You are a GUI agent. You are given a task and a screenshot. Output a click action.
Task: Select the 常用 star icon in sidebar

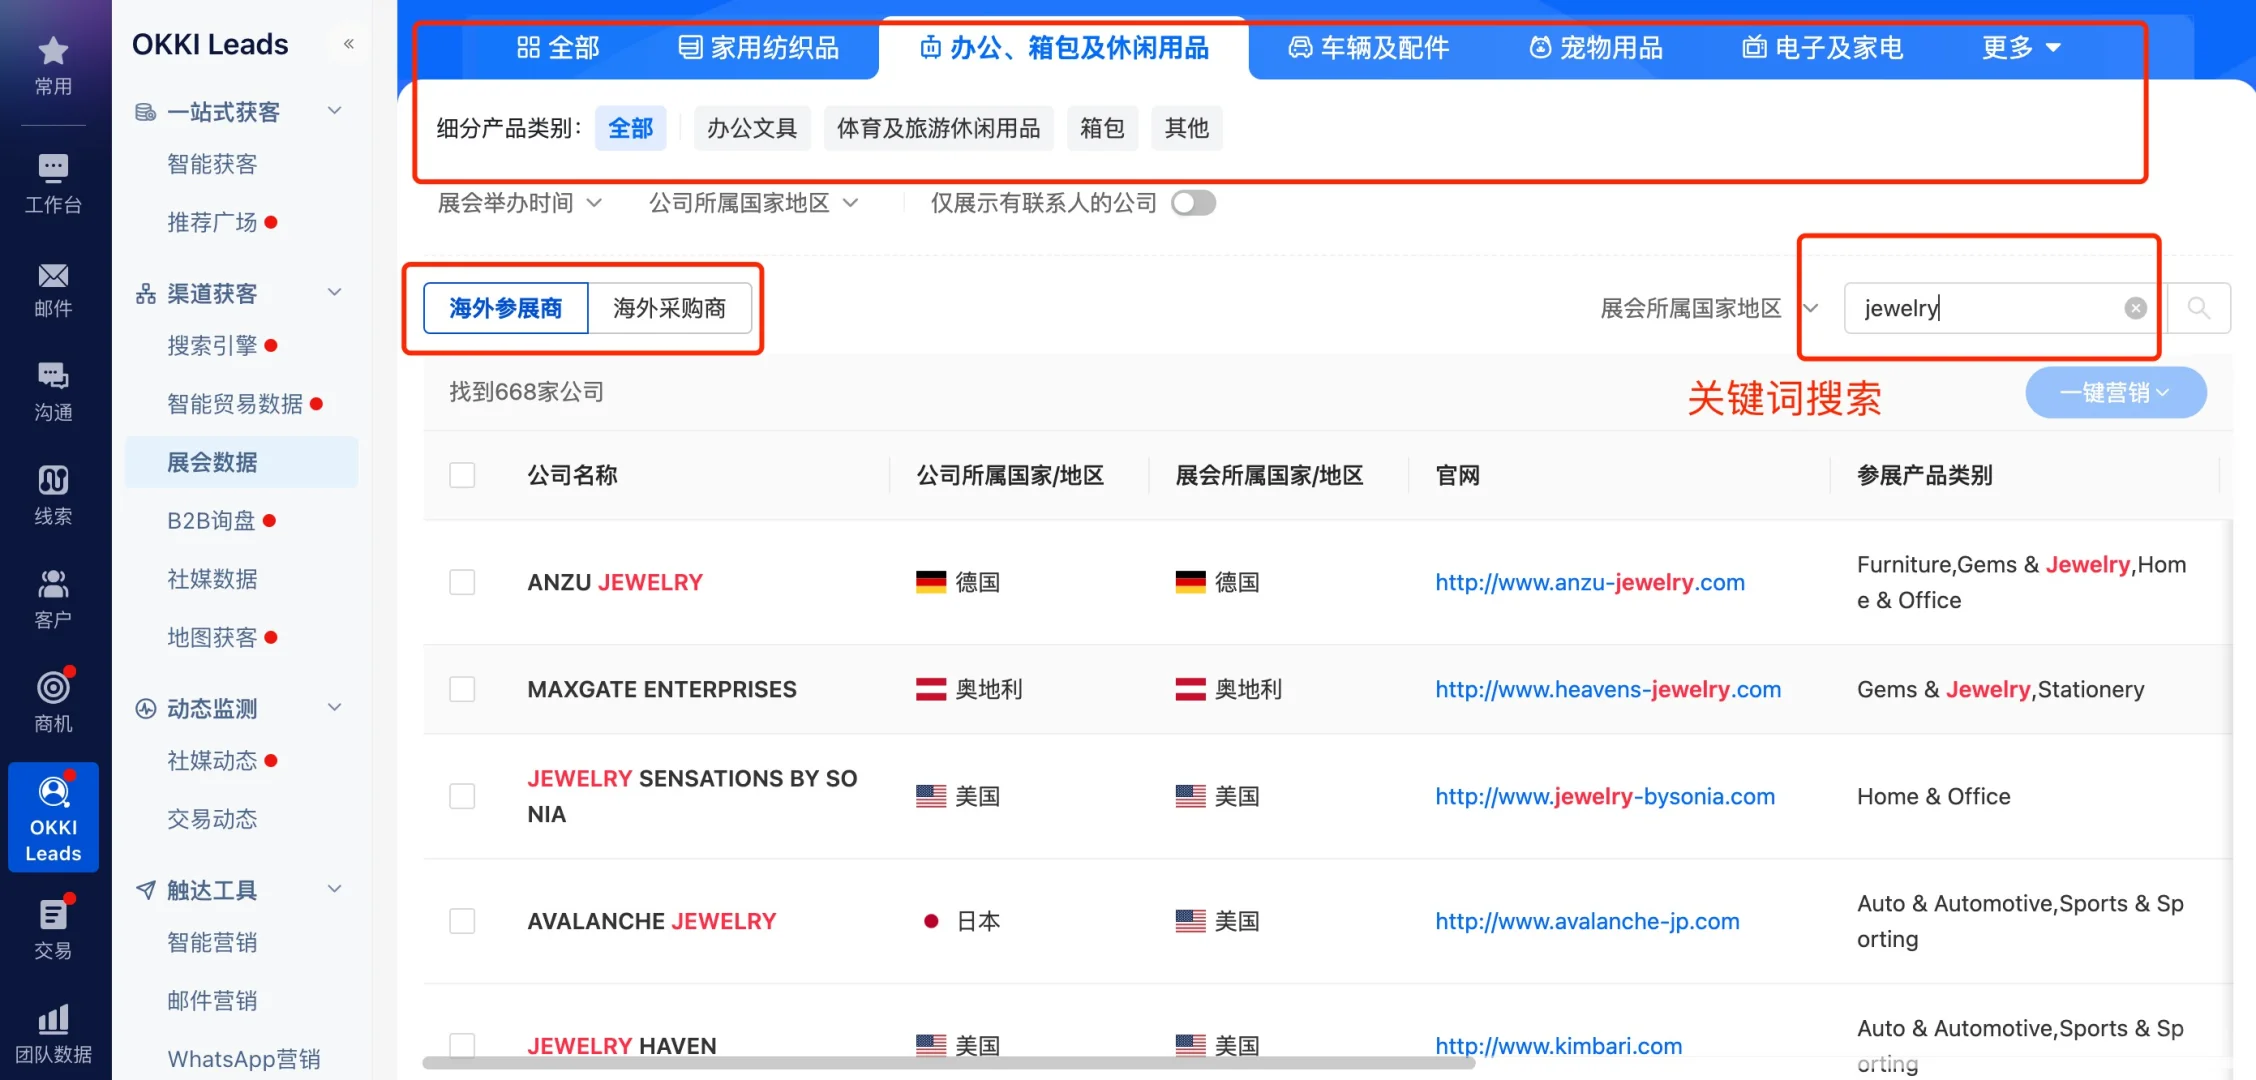click(52, 65)
